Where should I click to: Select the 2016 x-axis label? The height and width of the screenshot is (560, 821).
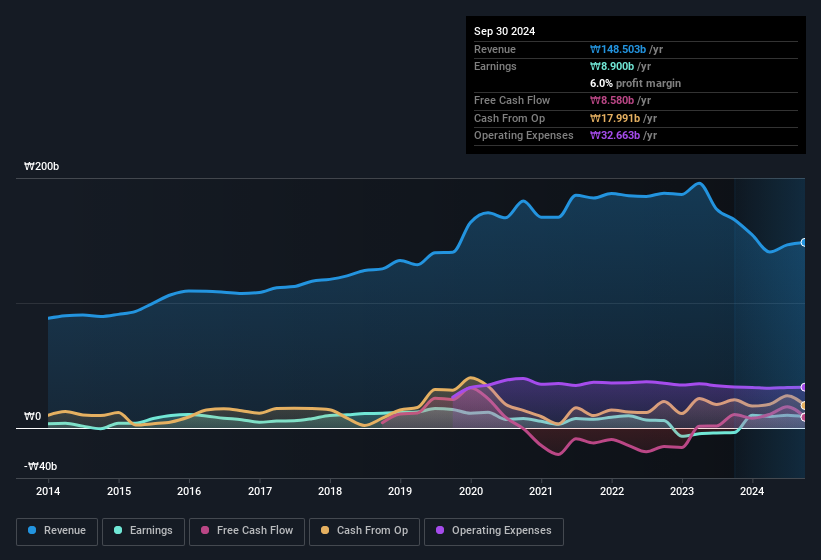pyautogui.click(x=189, y=491)
